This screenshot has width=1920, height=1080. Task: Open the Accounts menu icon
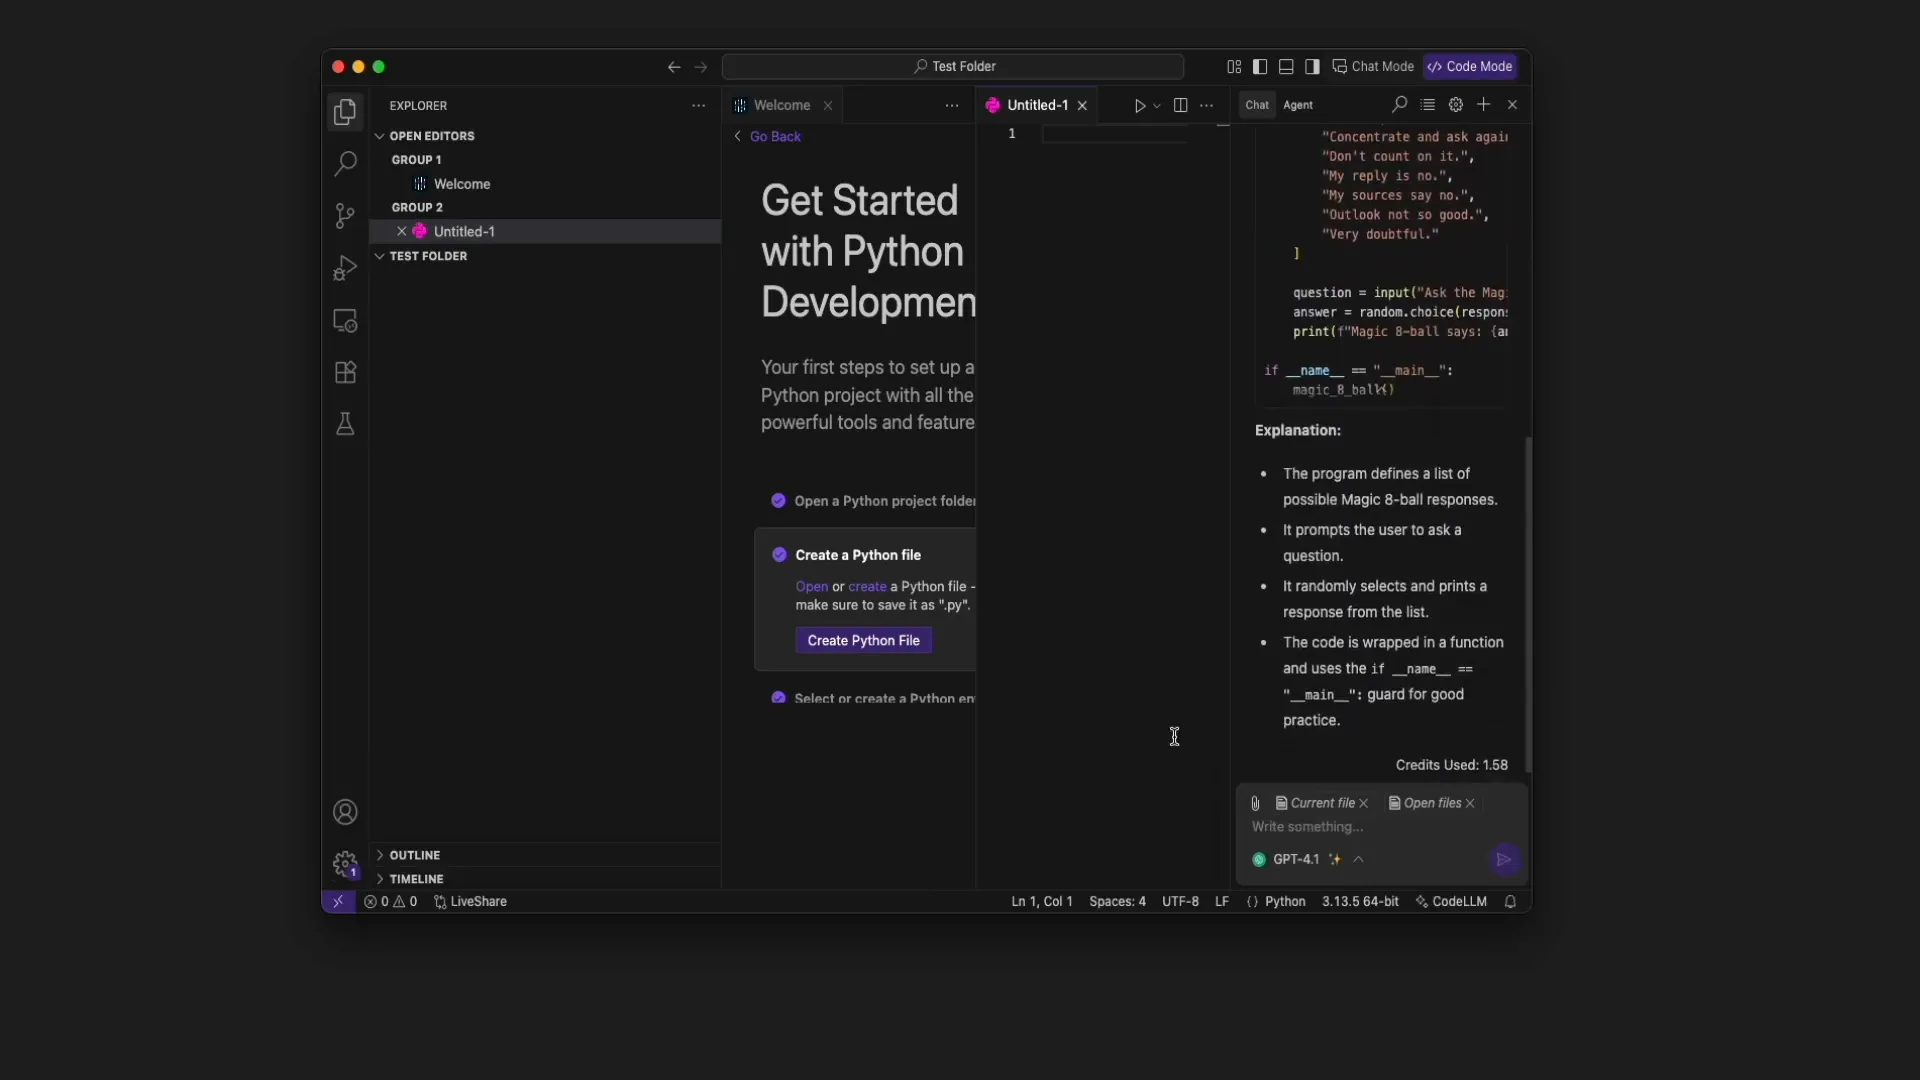[345, 812]
